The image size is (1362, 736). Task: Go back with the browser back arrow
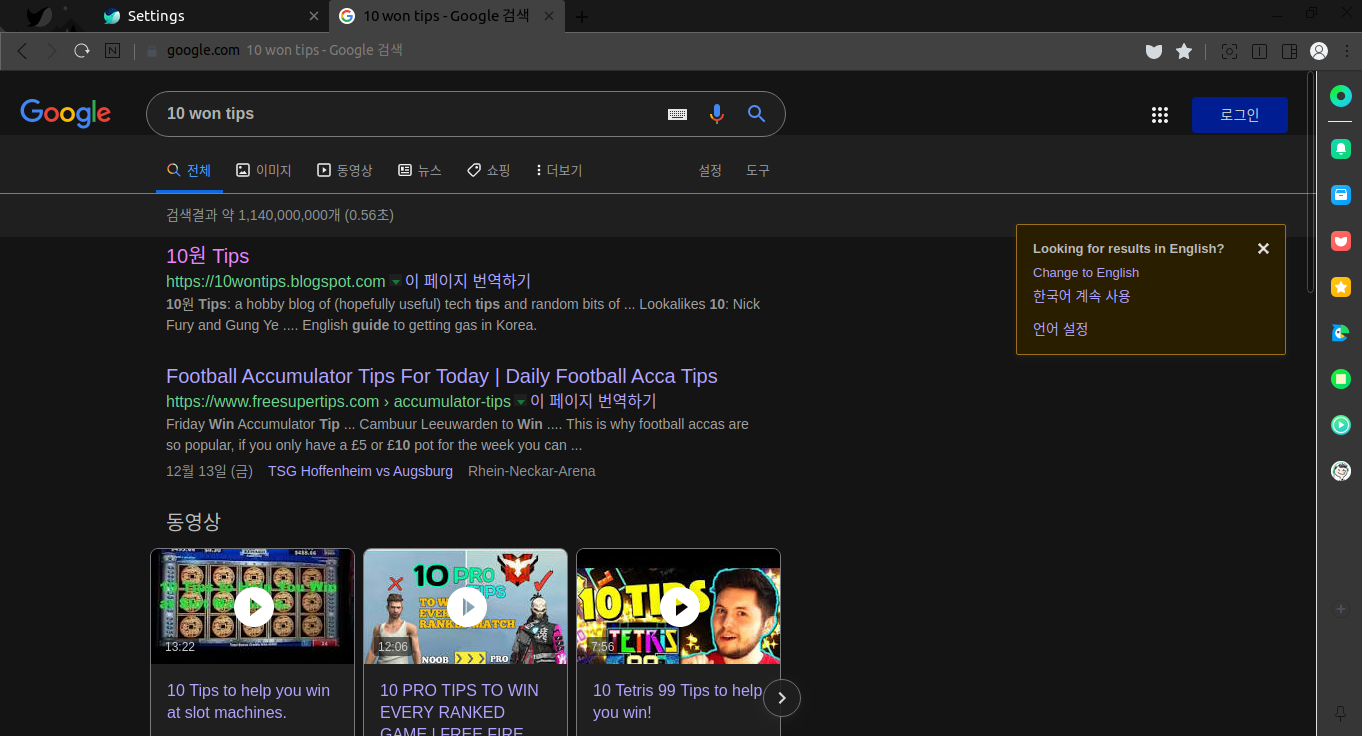coord(22,51)
